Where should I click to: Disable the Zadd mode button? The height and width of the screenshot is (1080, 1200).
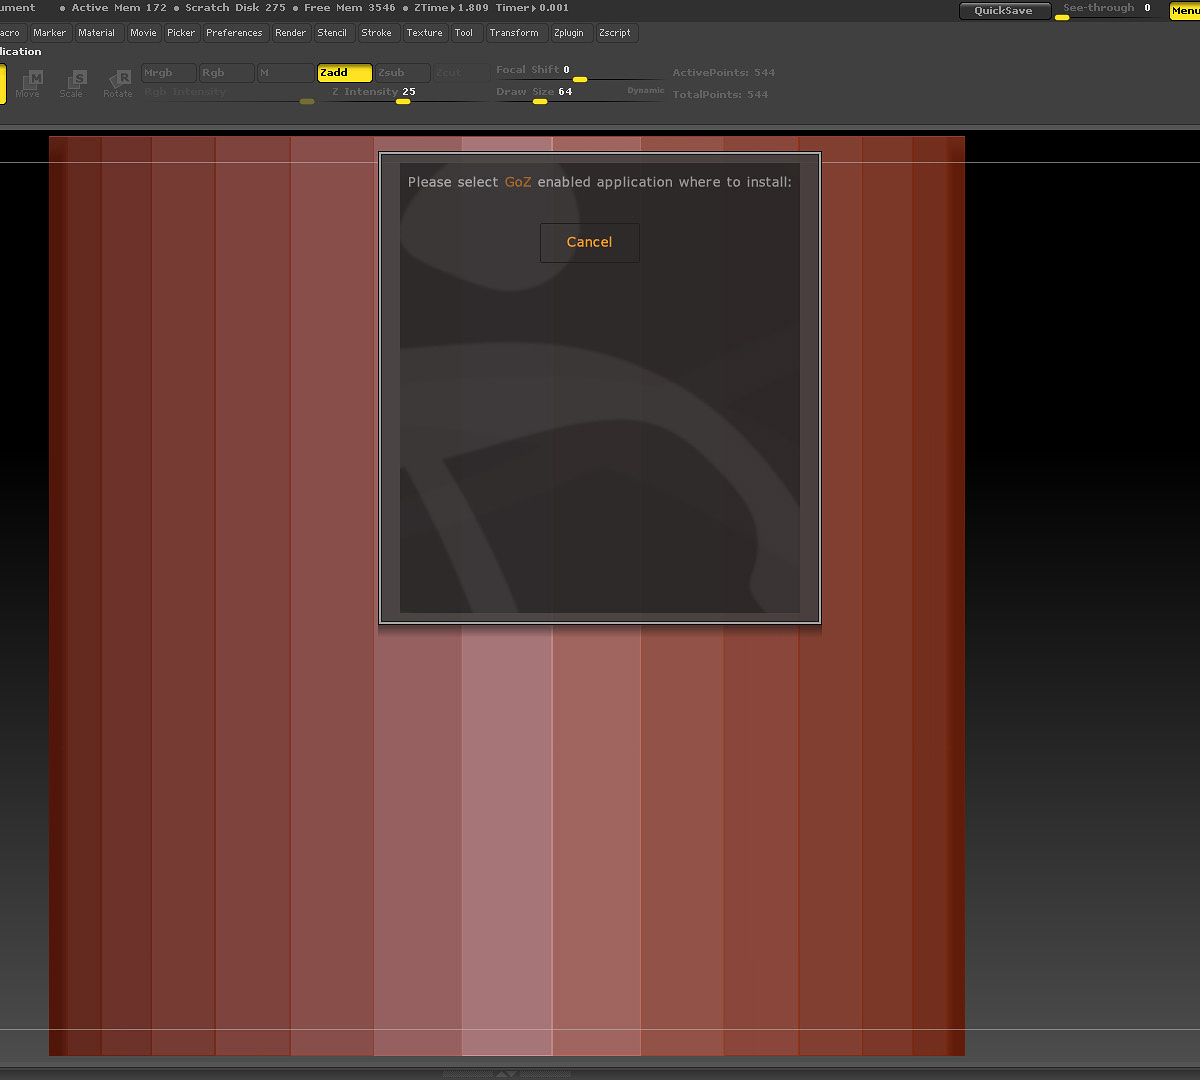click(345, 73)
